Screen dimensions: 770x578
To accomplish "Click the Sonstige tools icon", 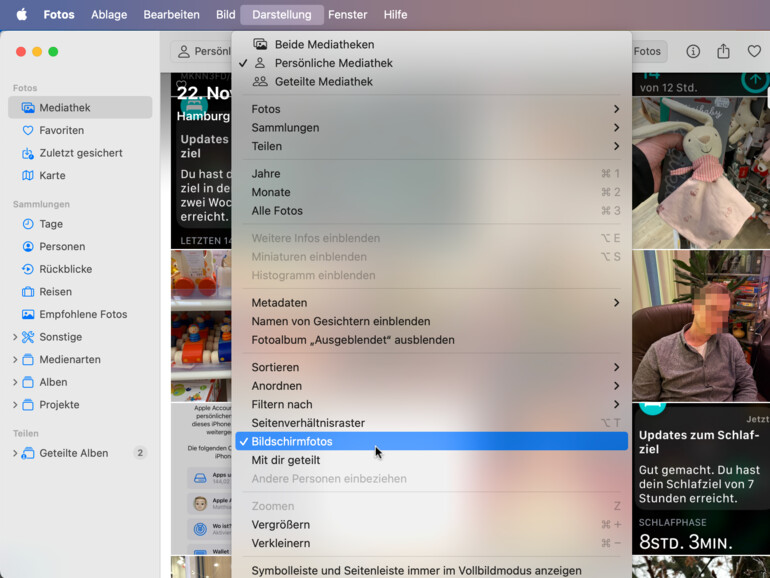I will 28,337.
